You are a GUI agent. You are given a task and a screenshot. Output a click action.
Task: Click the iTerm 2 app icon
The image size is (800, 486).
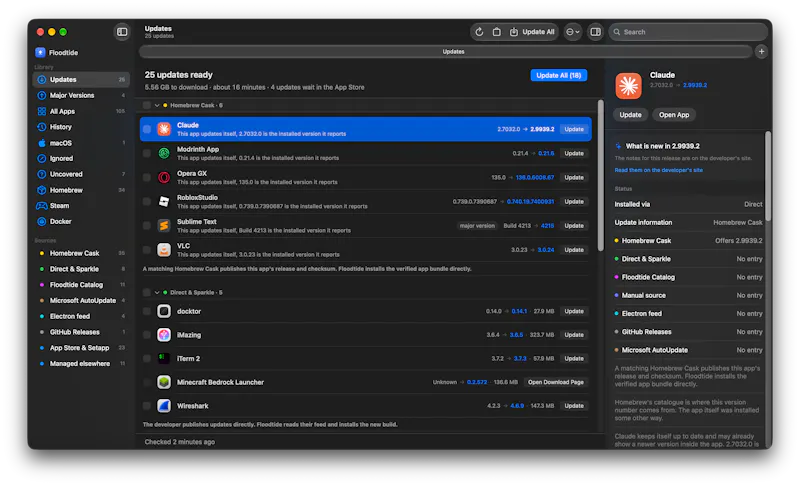(x=164, y=359)
